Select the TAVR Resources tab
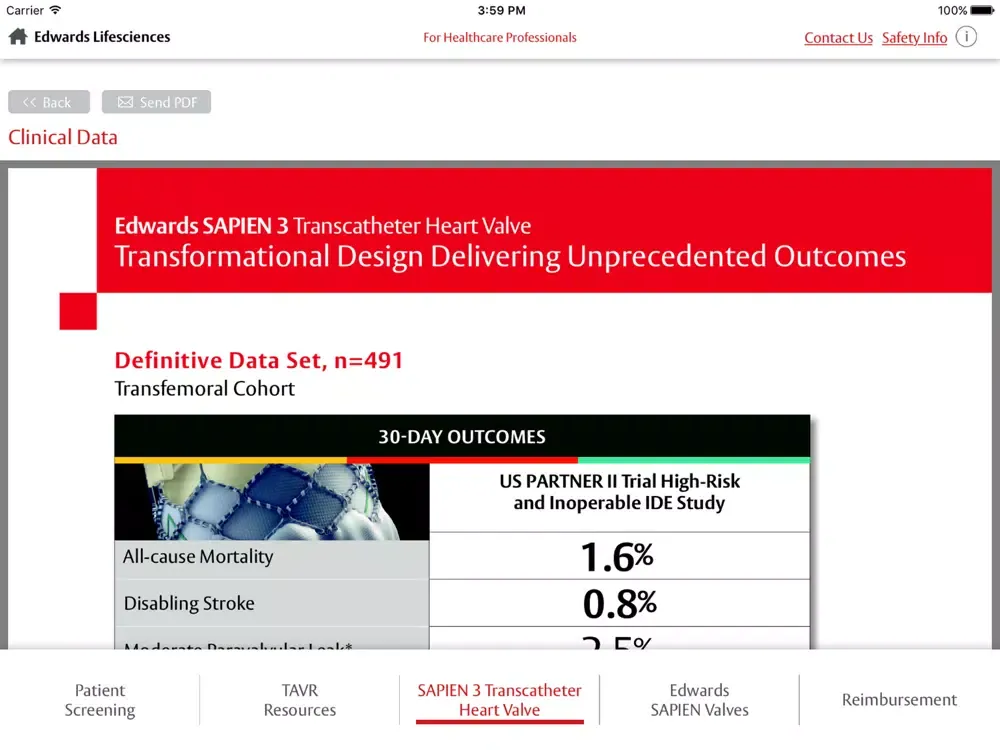The image size is (1000, 750). tap(300, 700)
